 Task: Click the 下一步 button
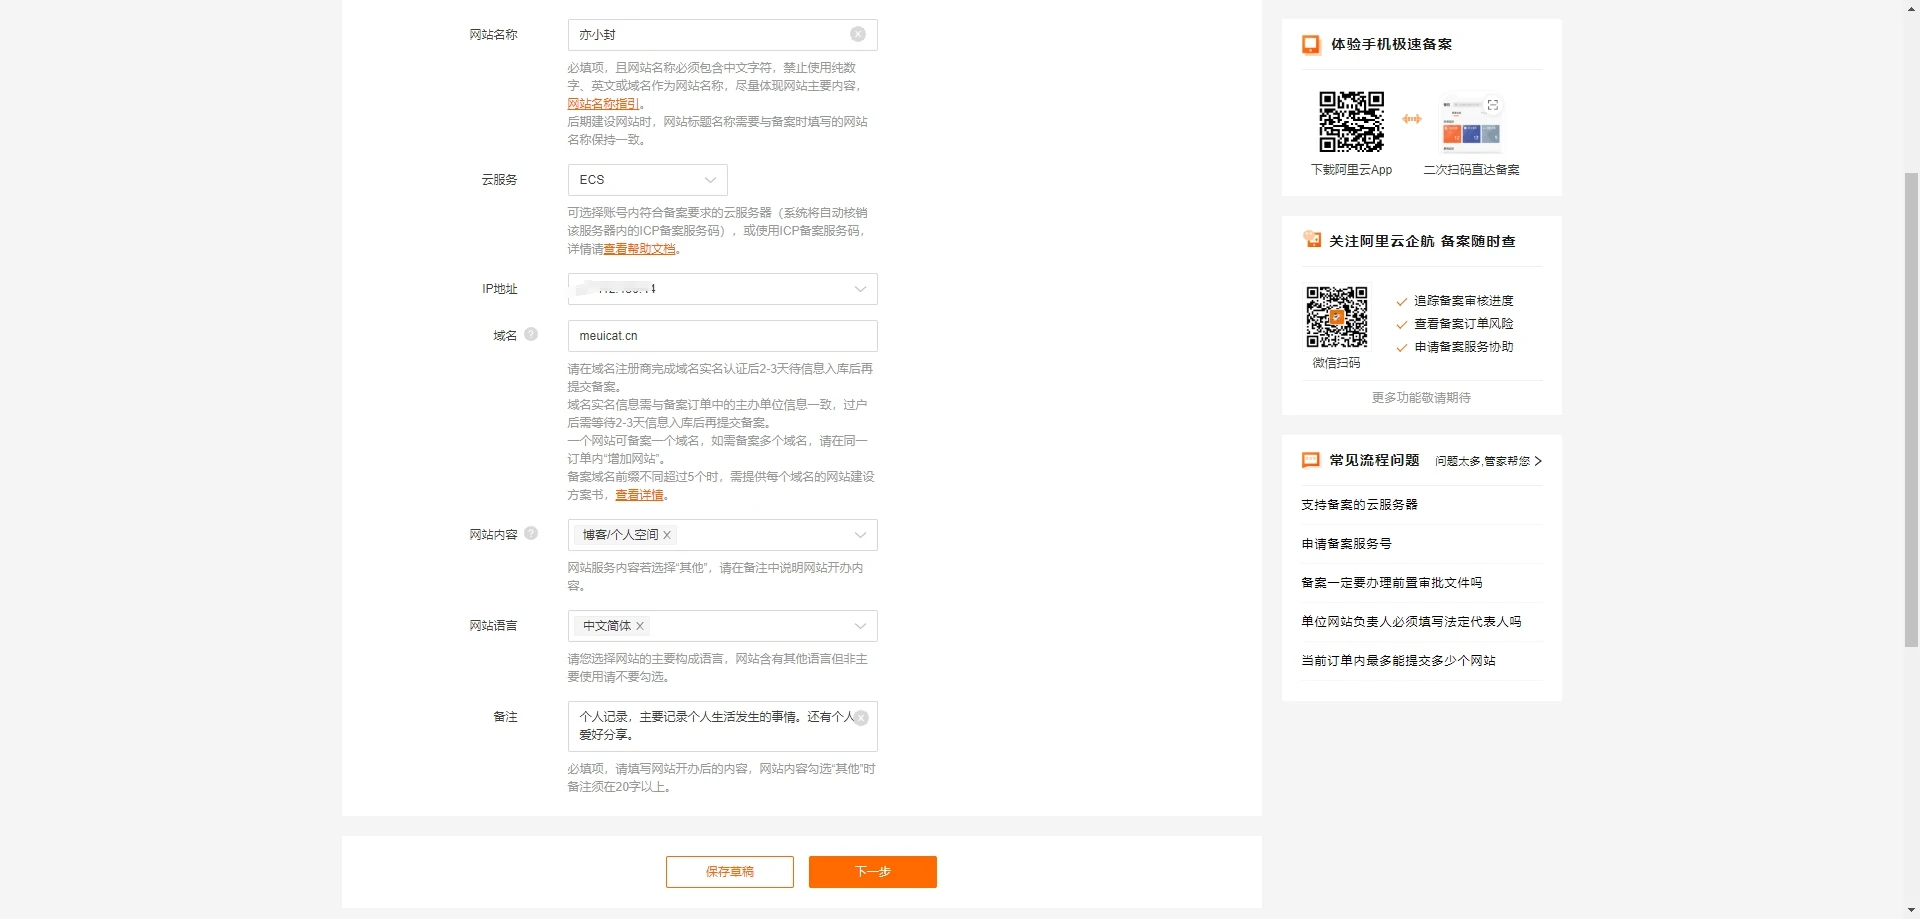[x=872, y=872]
